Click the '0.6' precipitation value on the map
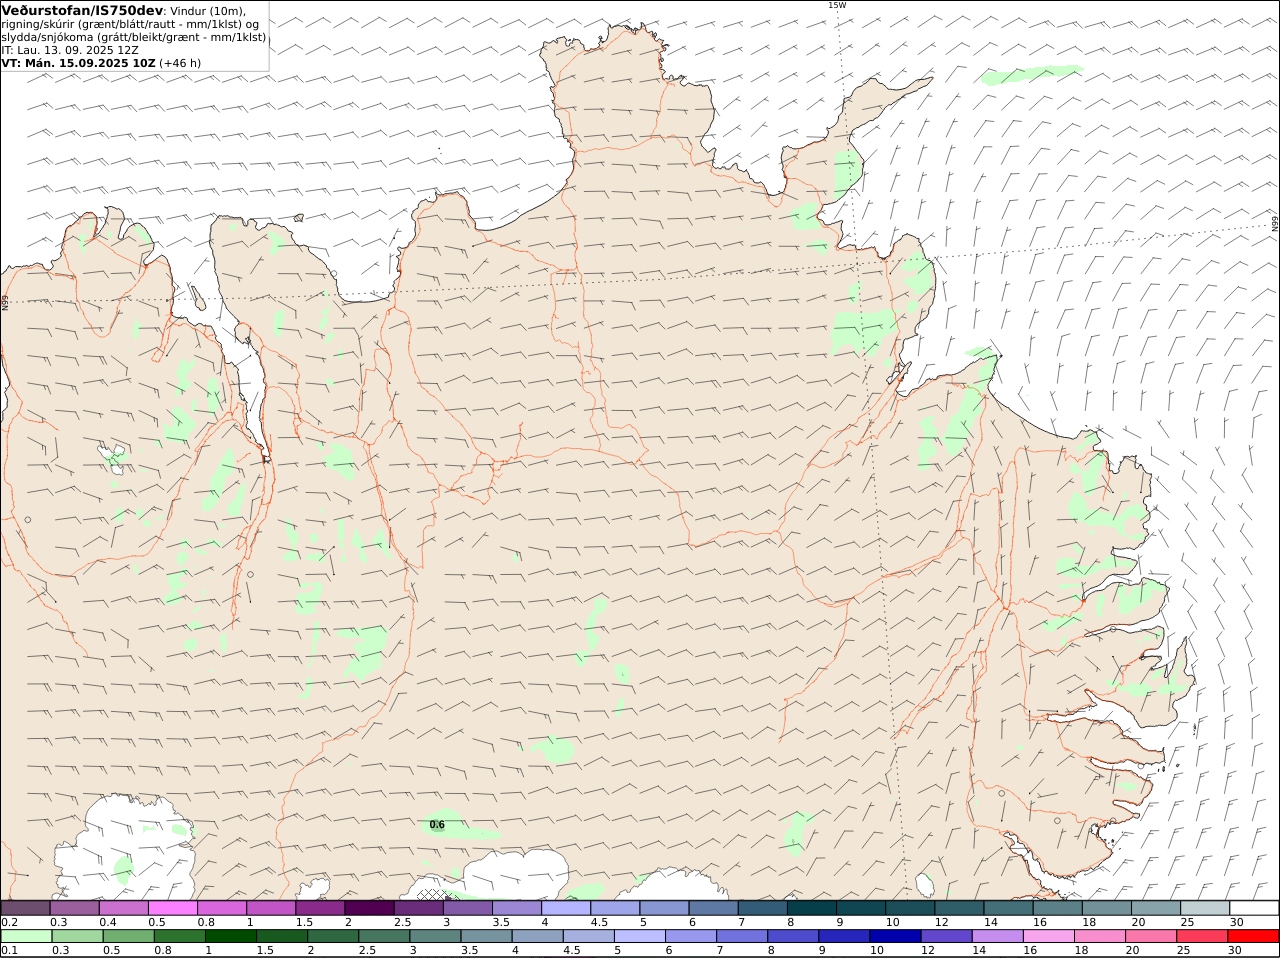Viewport: 1280px width, 958px height. pyautogui.click(x=437, y=825)
